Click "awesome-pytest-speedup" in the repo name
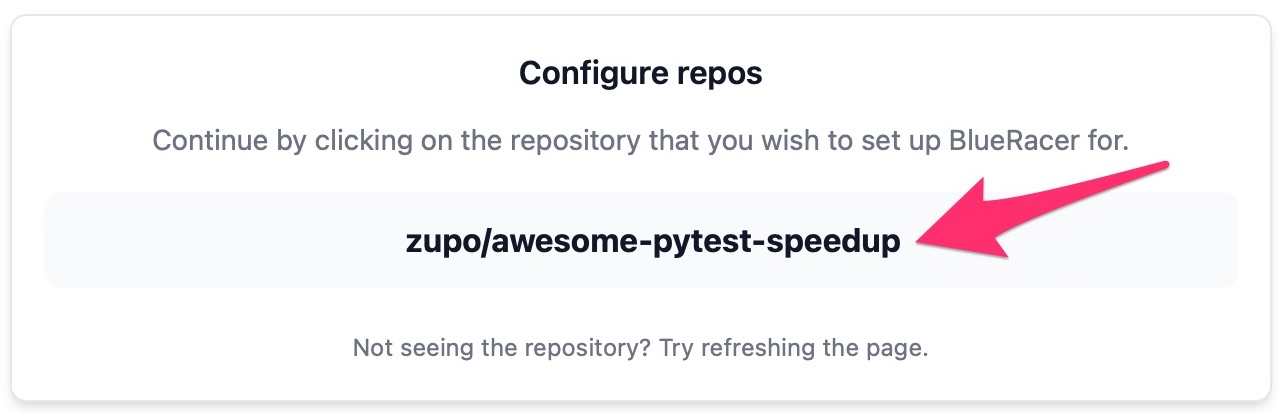 pyautogui.click(x=692, y=241)
